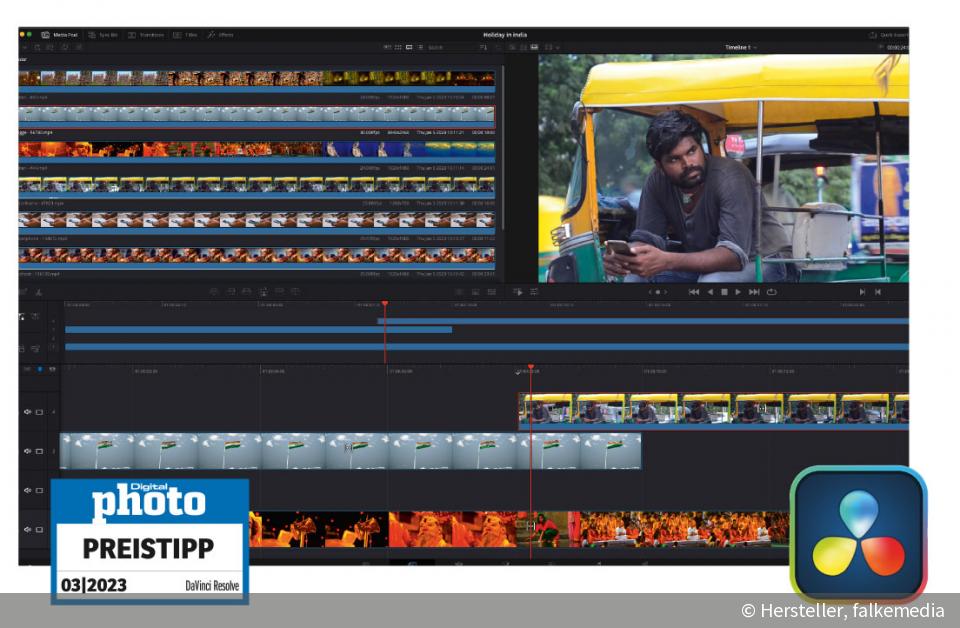Viewport: 960px width, 628px height.
Task: Toggle loop playback icon
Action: (771, 292)
